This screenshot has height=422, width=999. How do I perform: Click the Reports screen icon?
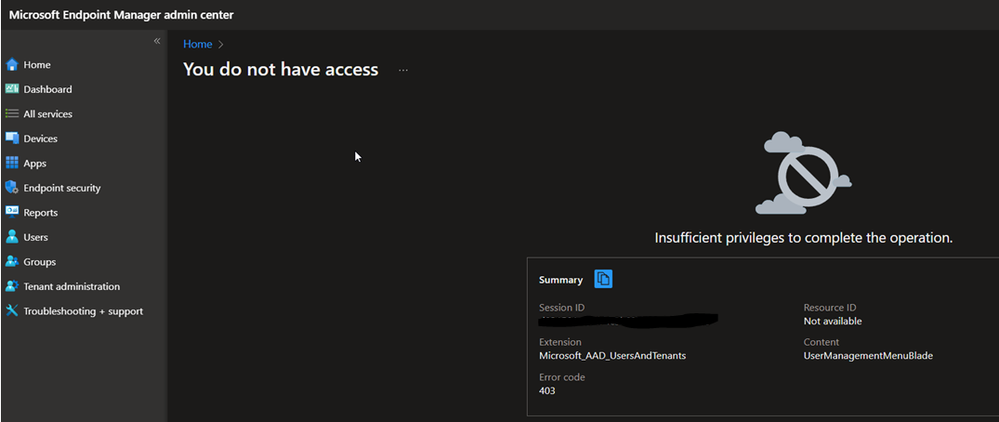[11, 212]
